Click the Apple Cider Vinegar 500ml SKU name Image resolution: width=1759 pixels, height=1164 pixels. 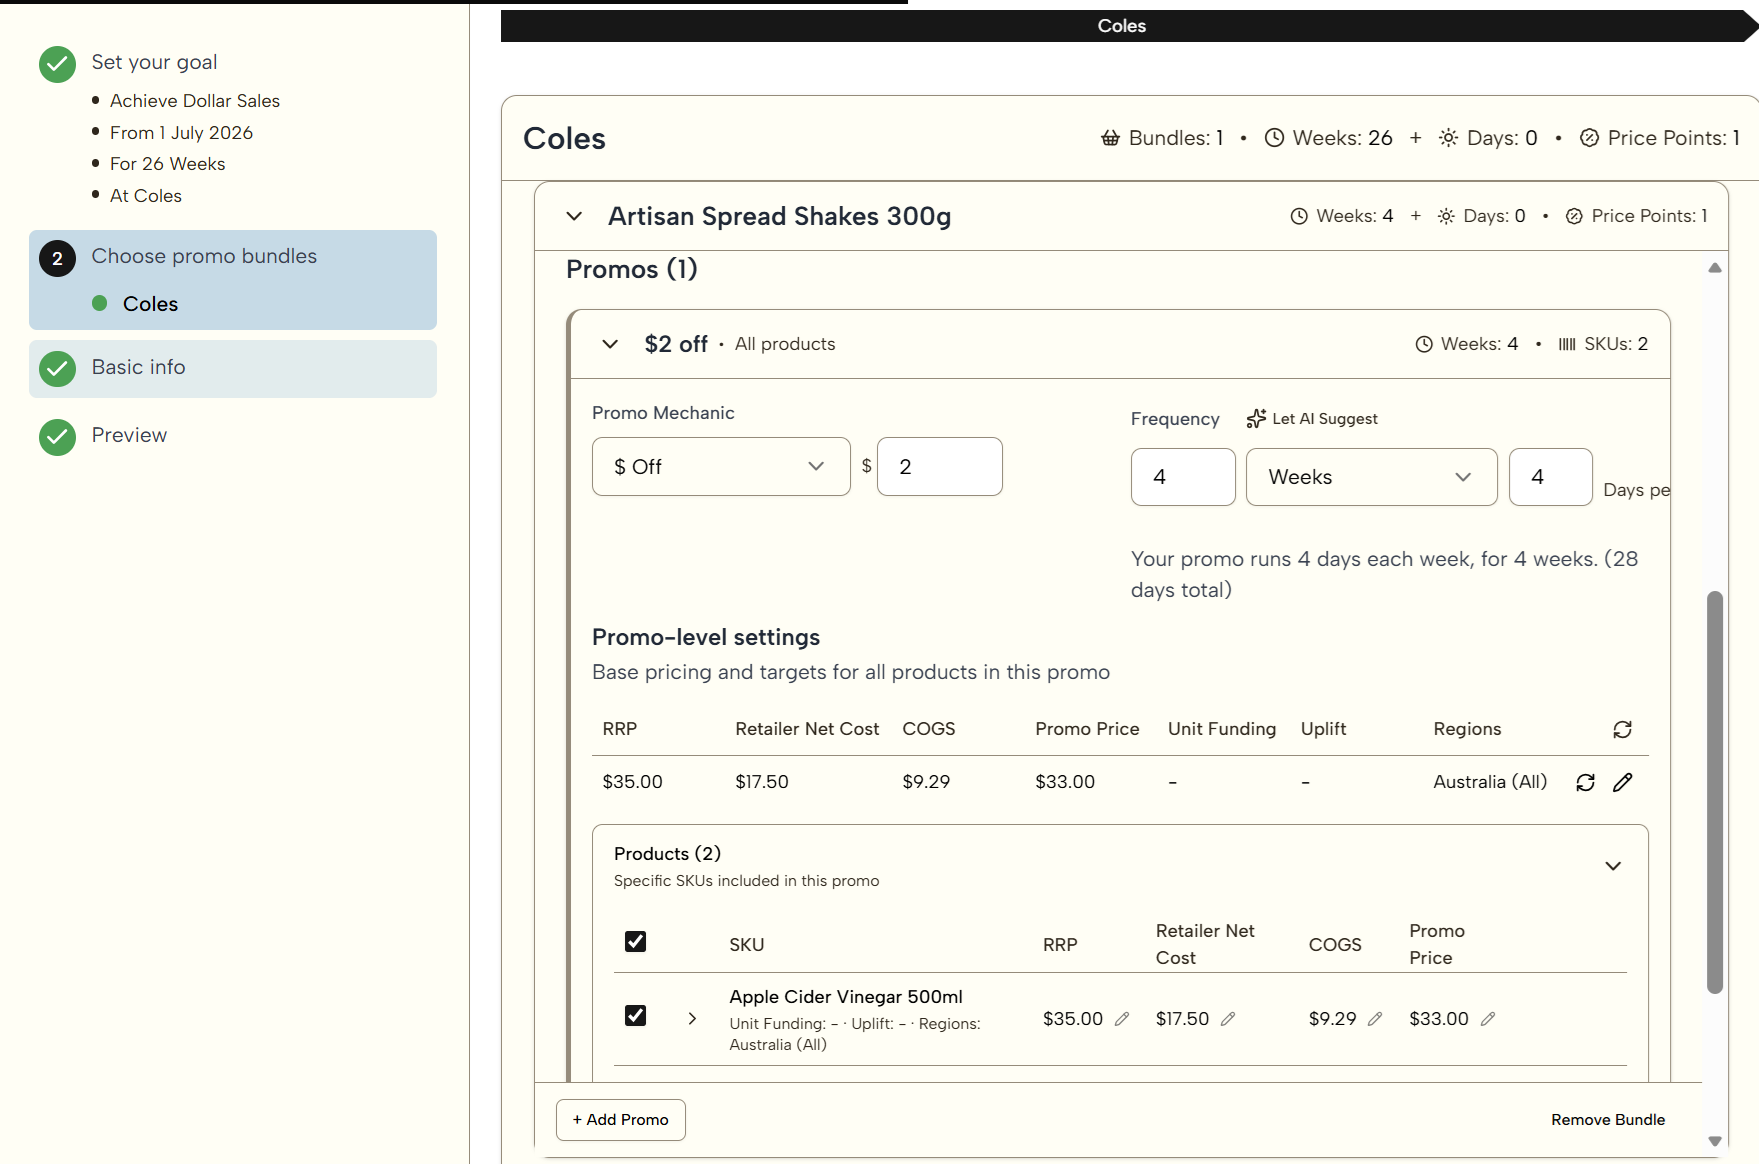point(846,997)
